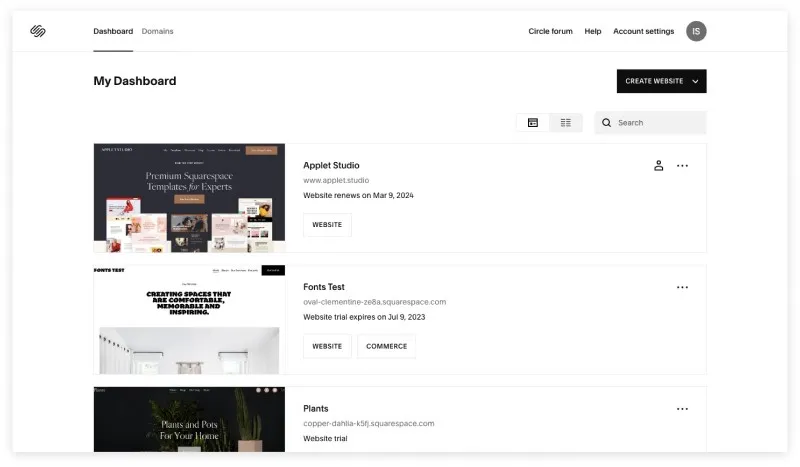Click Website button under Applet Studio
This screenshot has width=800, height=467.
pos(327,225)
